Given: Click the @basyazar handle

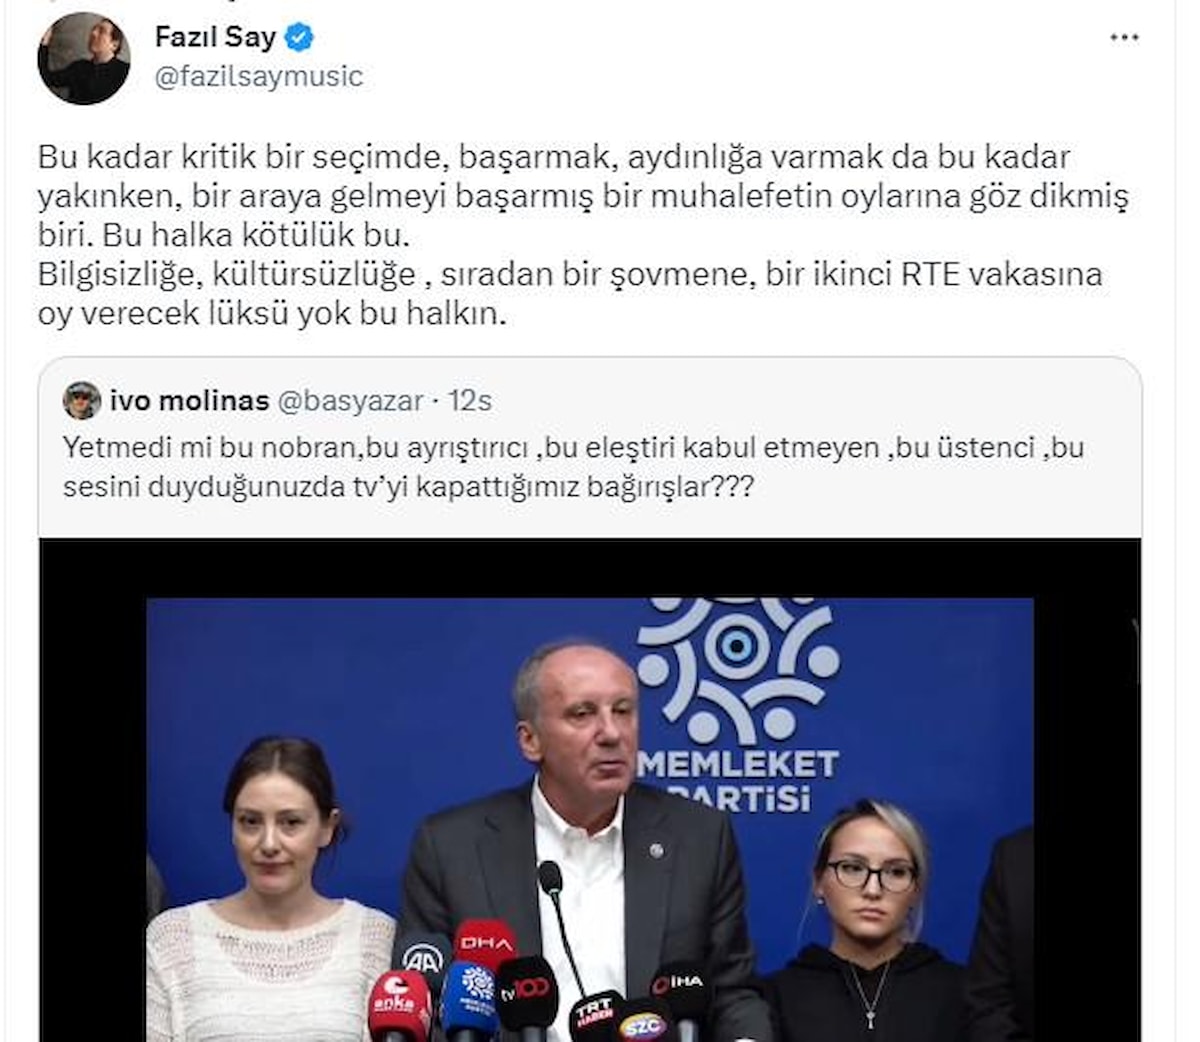Looking at the screenshot, I should point(349,400).
